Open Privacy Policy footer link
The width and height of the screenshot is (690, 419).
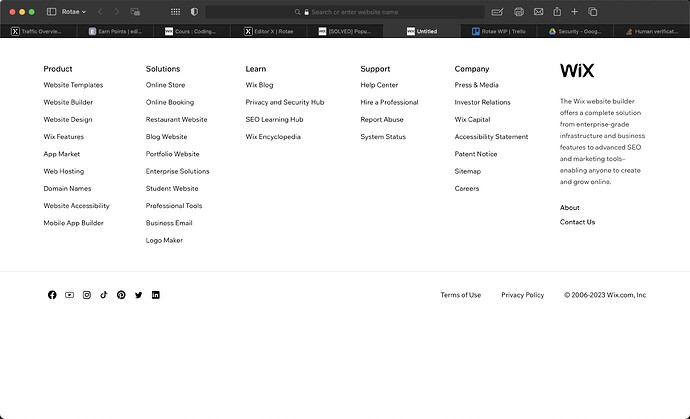[x=522, y=295]
